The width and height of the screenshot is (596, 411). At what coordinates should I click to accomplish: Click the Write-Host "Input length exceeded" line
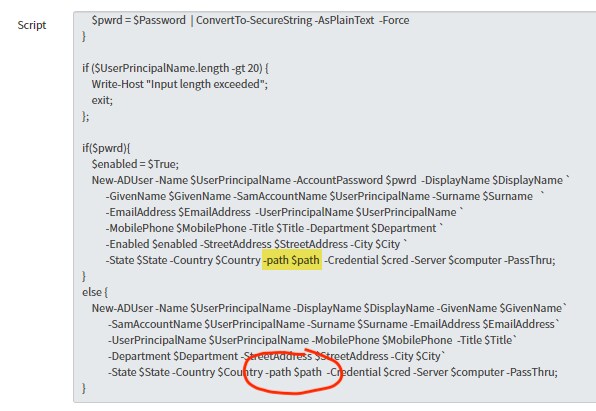point(180,84)
